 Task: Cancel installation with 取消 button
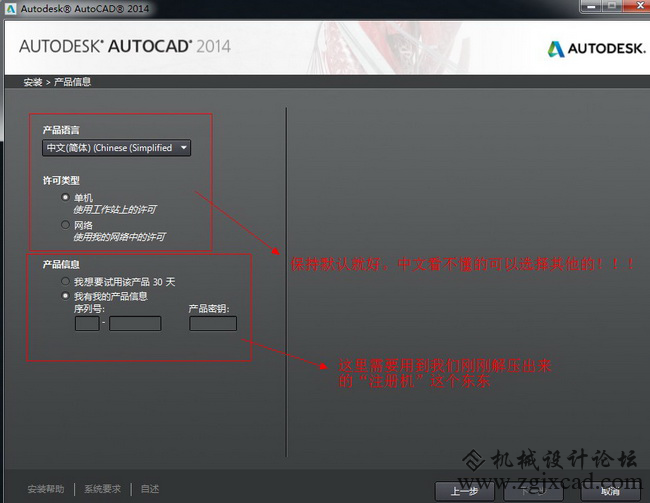pos(611,492)
